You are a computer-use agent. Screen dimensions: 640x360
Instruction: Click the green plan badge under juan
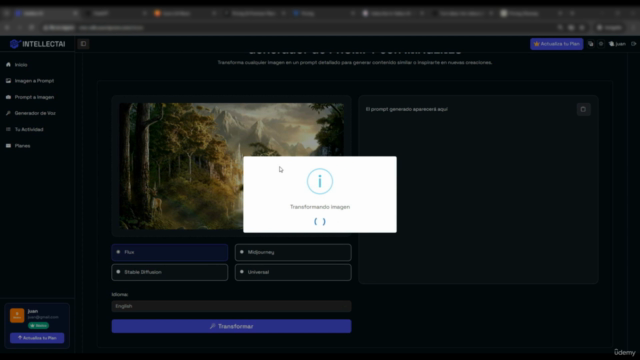pos(38,326)
